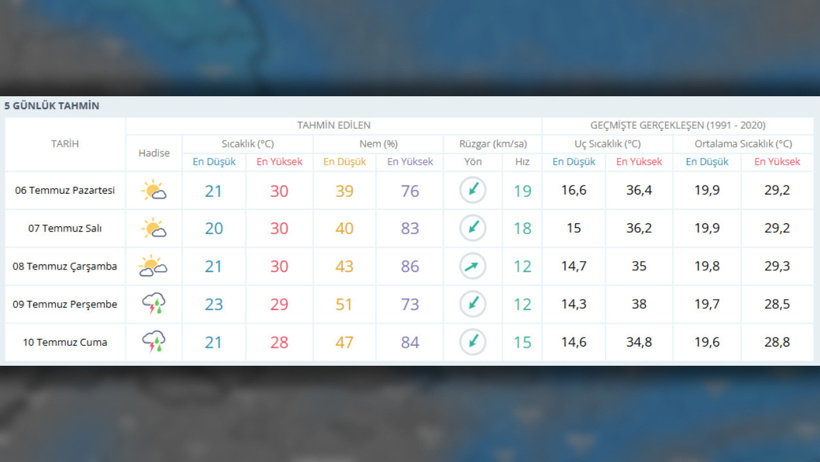Click low humidity value 51
Image resolution: width=820 pixels, height=462 pixels.
(344, 305)
